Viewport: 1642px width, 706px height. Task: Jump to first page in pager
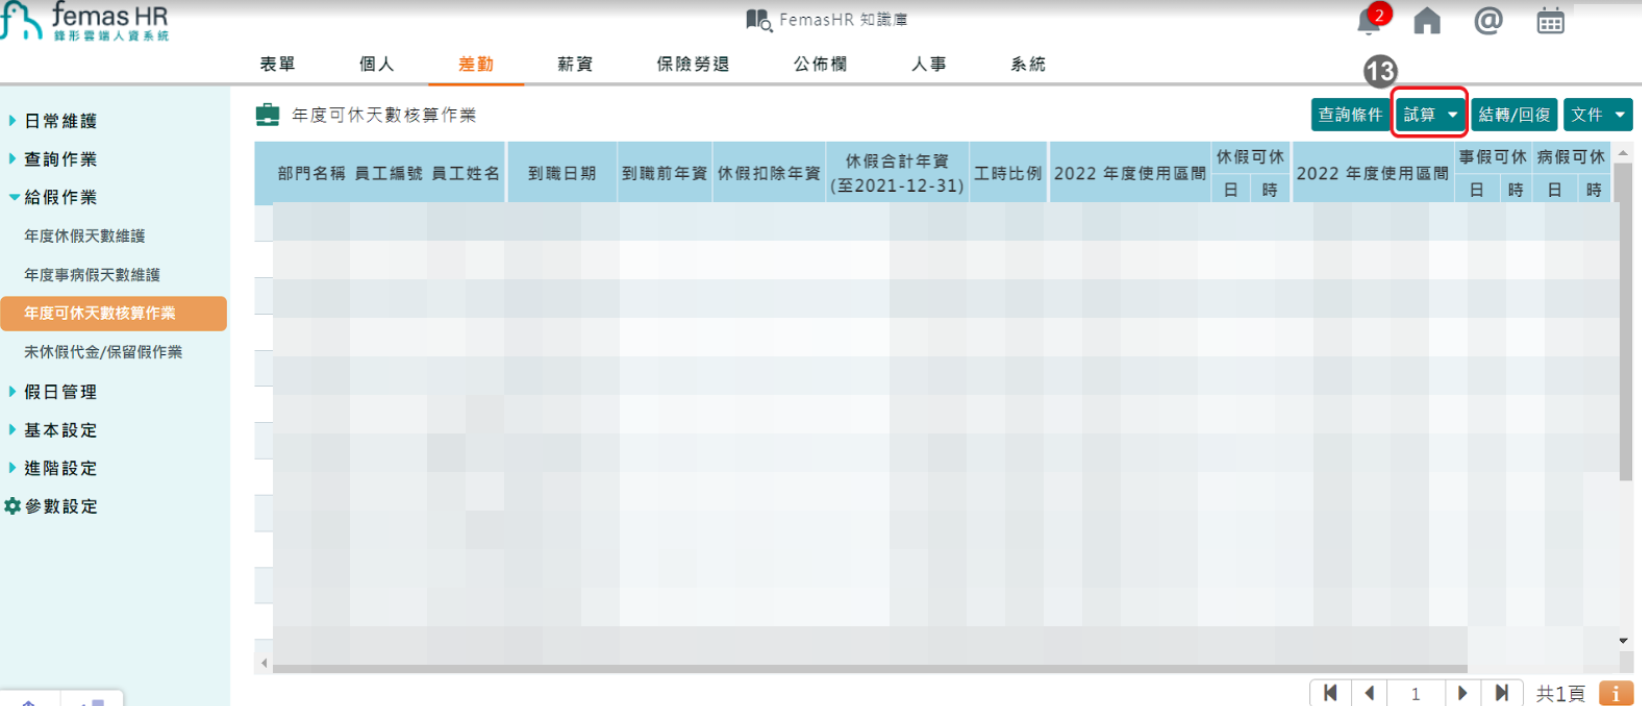(x=1330, y=693)
